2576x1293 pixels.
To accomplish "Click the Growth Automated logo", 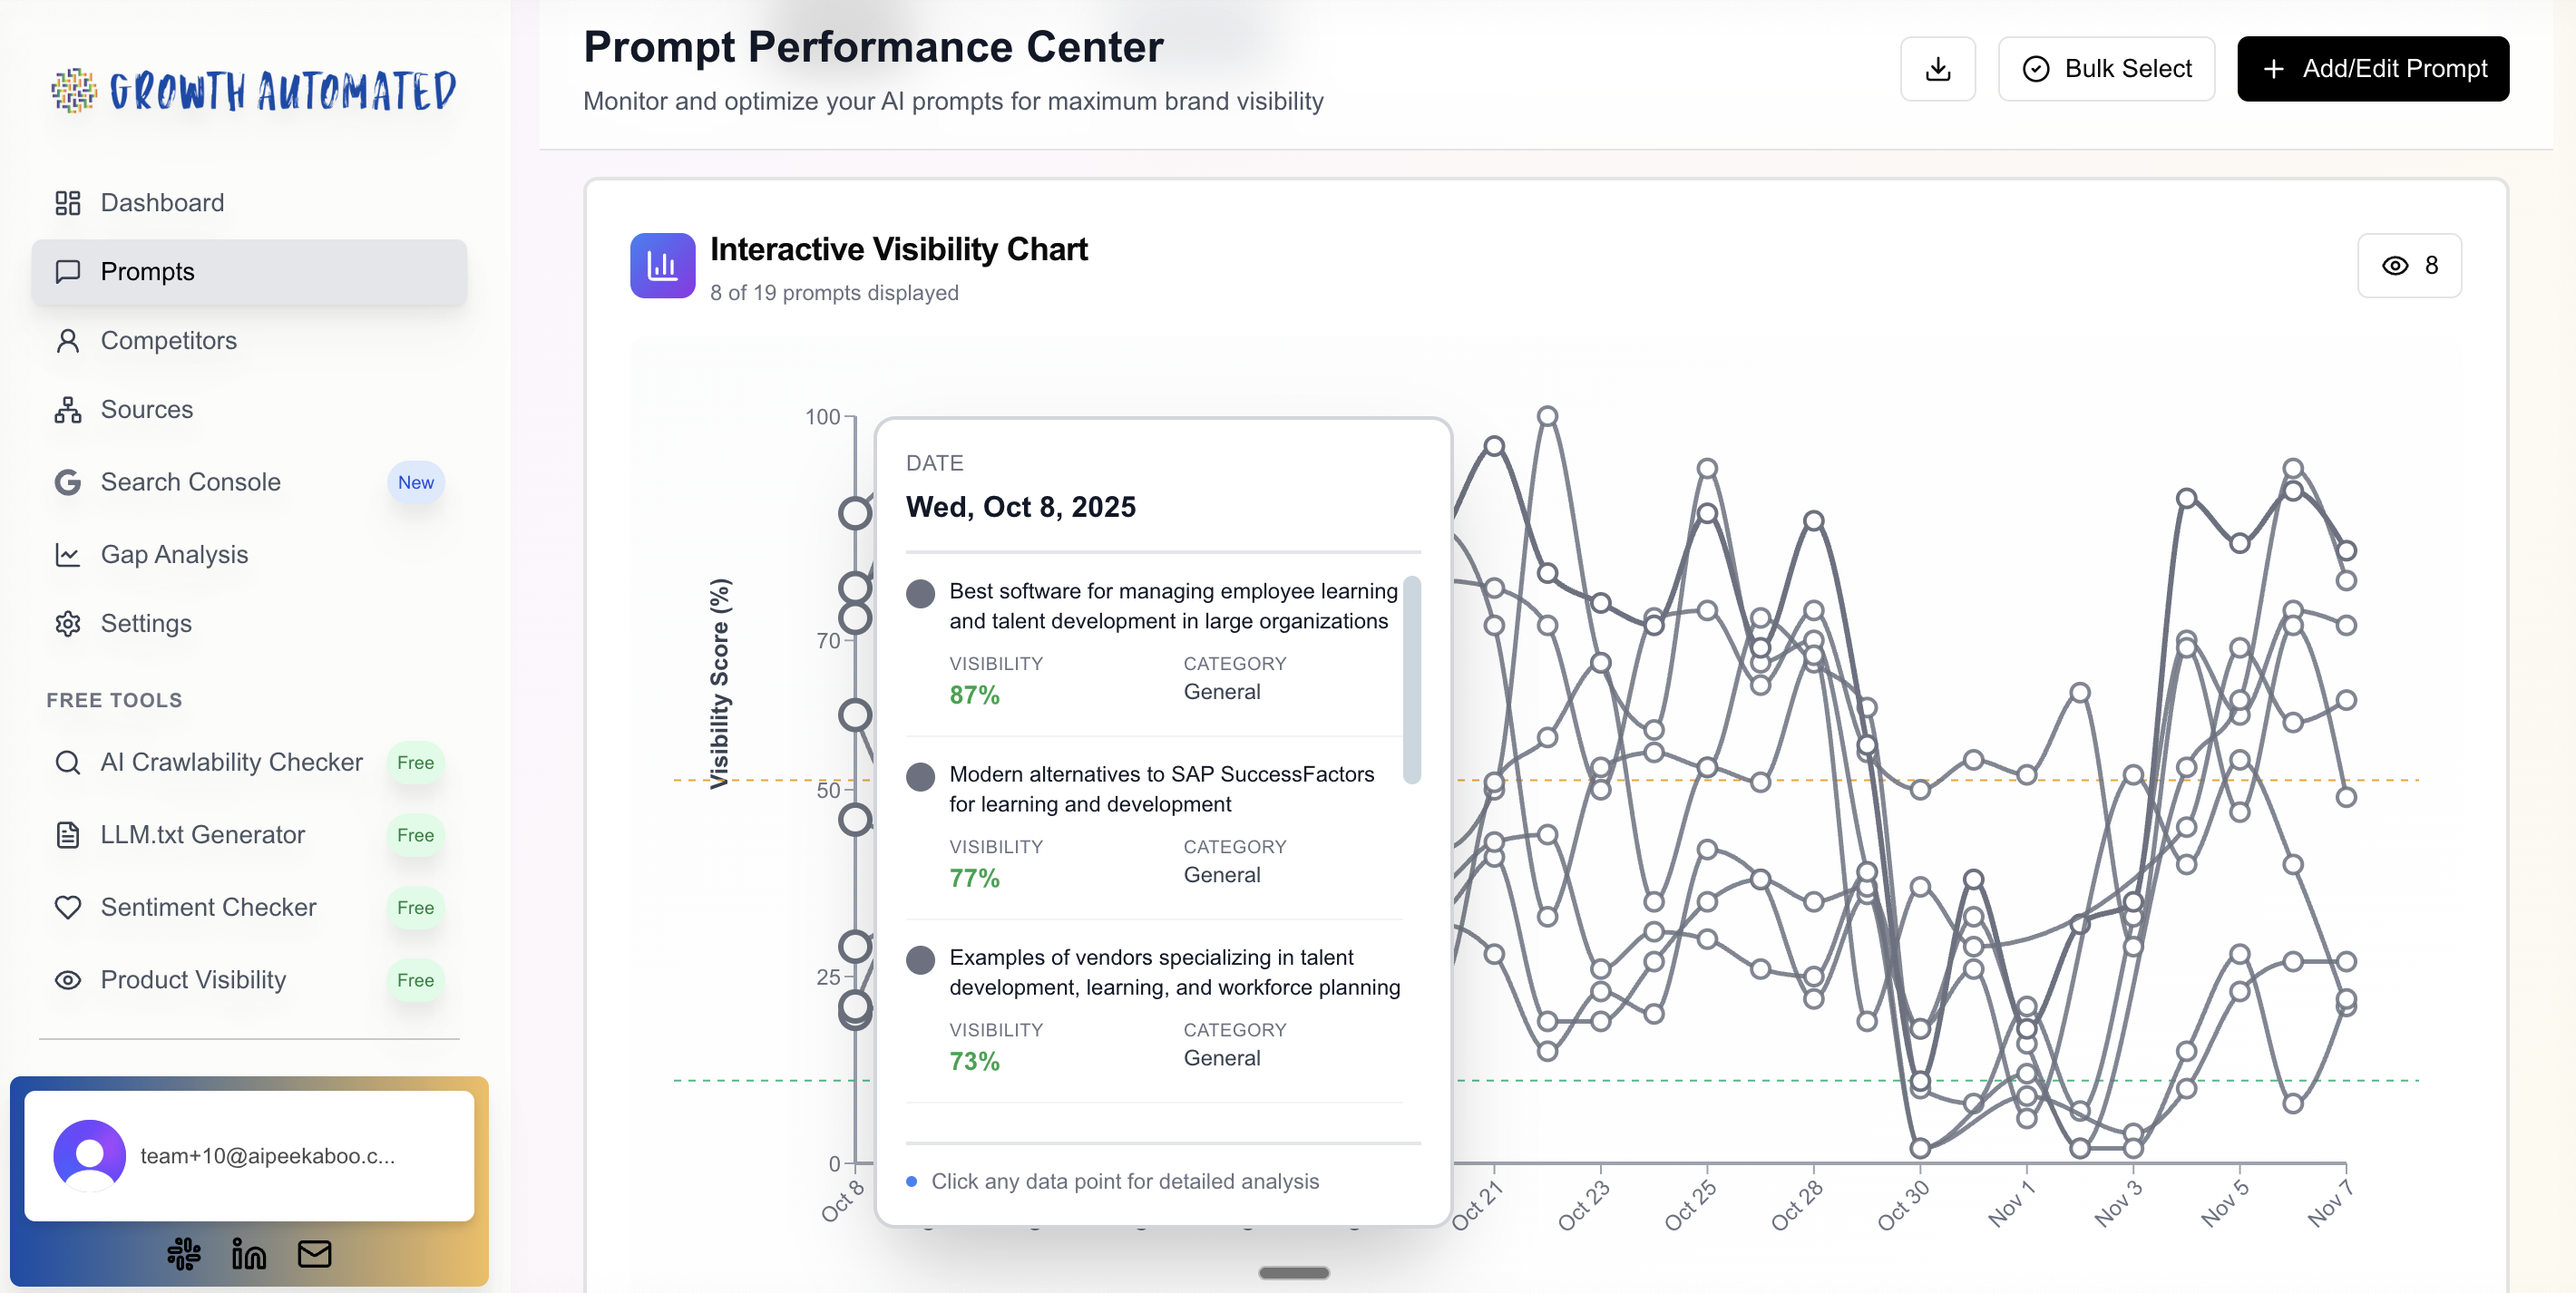I will [254, 91].
